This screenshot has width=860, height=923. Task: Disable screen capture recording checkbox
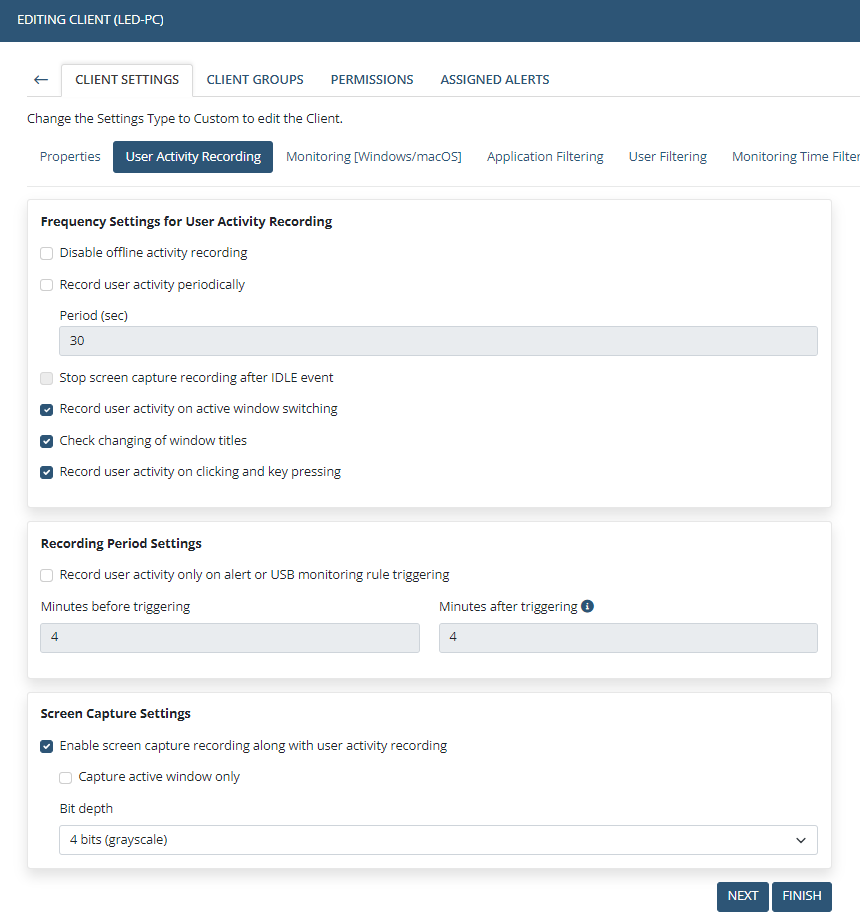(x=47, y=746)
